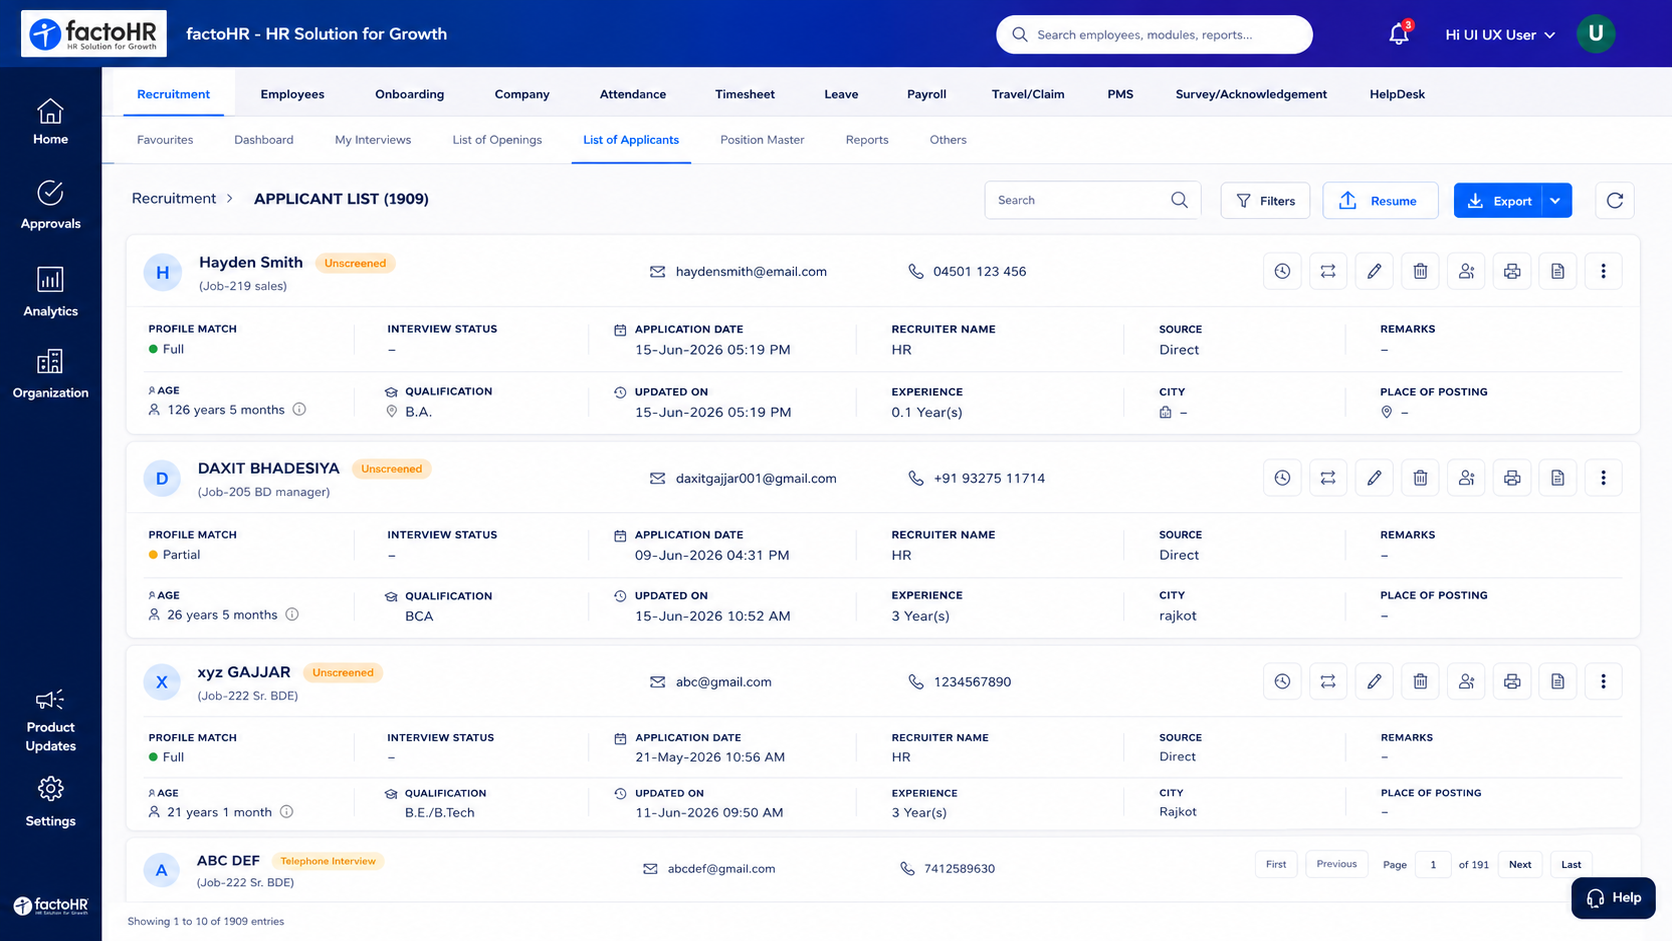Image resolution: width=1672 pixels, height=941 pixels.
Task: Open three-dot menu for xyz GAJJAR
Action: tap(1603, 681)
